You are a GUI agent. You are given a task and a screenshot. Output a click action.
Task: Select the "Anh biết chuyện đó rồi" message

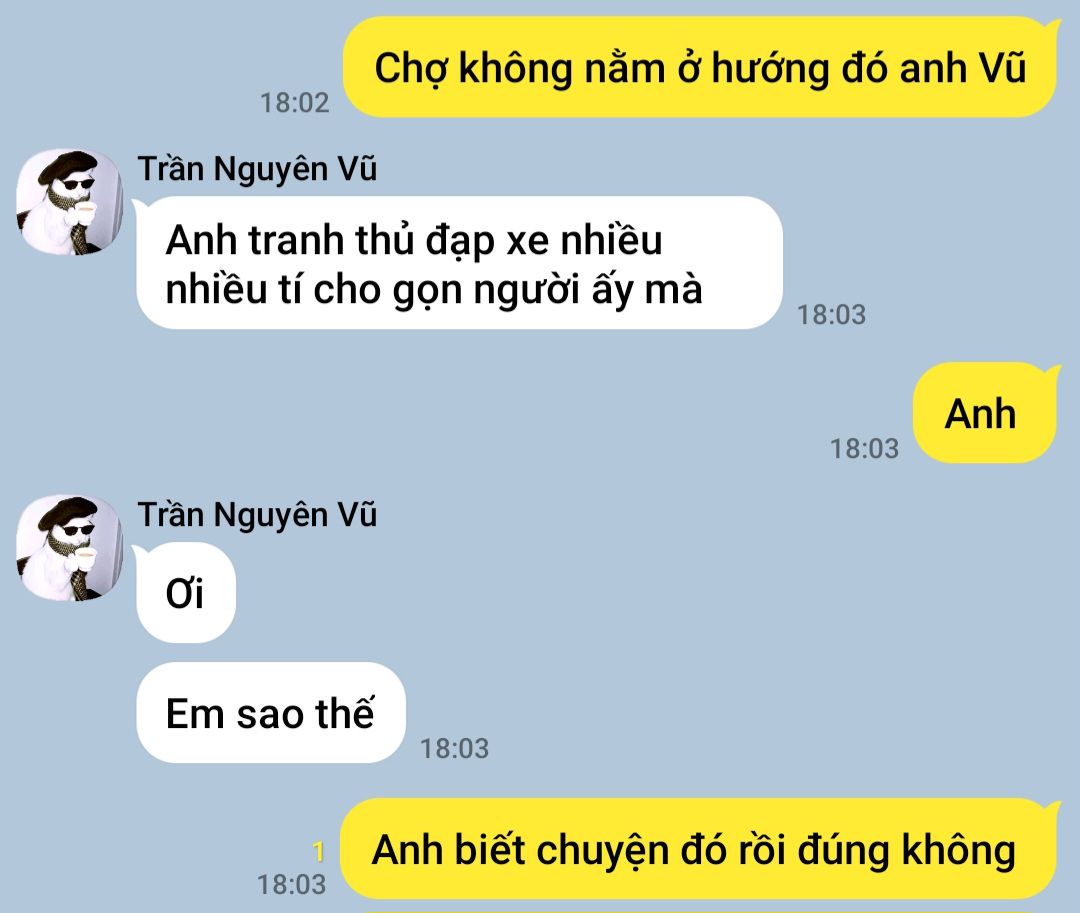coord(700,849)
